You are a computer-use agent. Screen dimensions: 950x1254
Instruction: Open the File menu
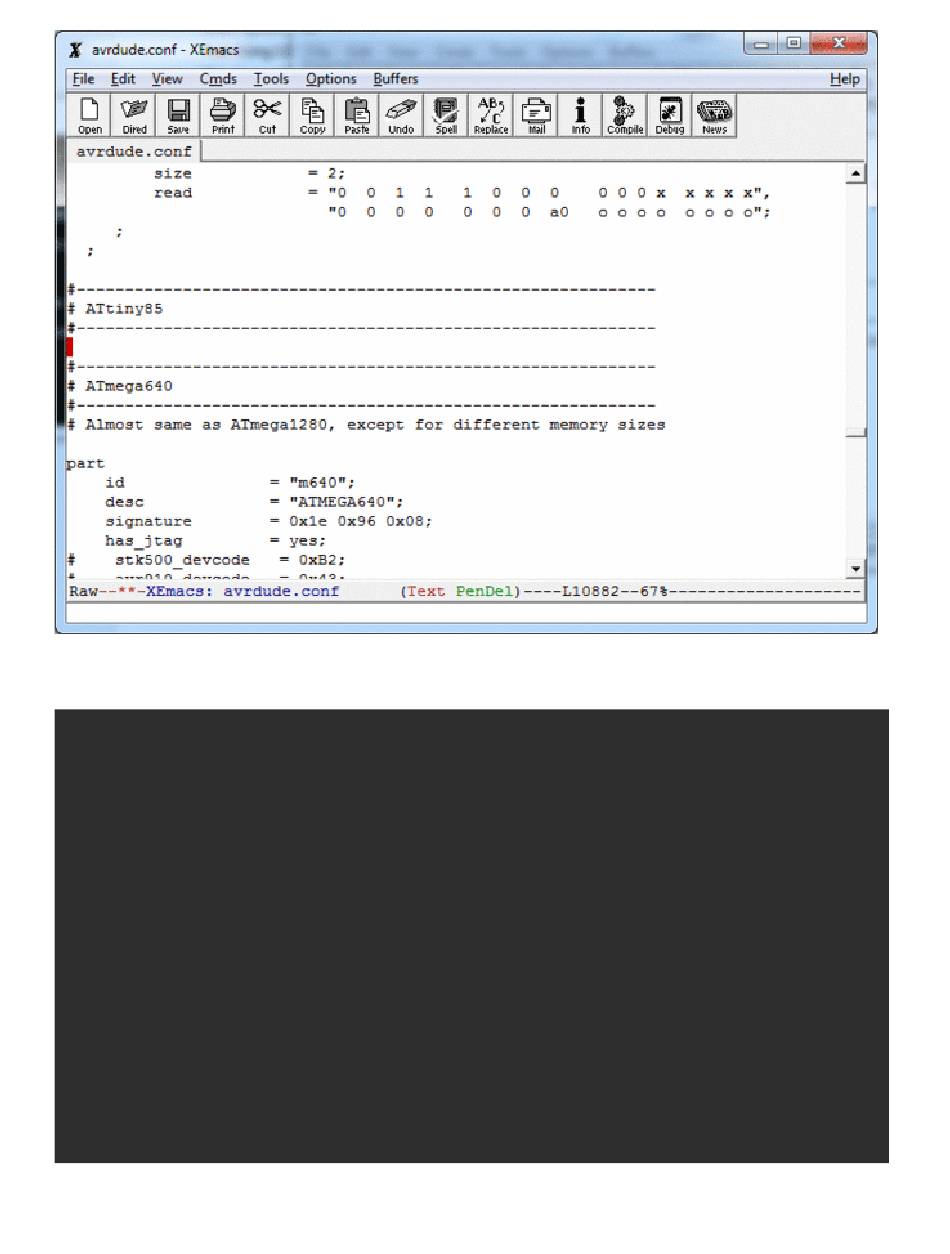point(83,79)
